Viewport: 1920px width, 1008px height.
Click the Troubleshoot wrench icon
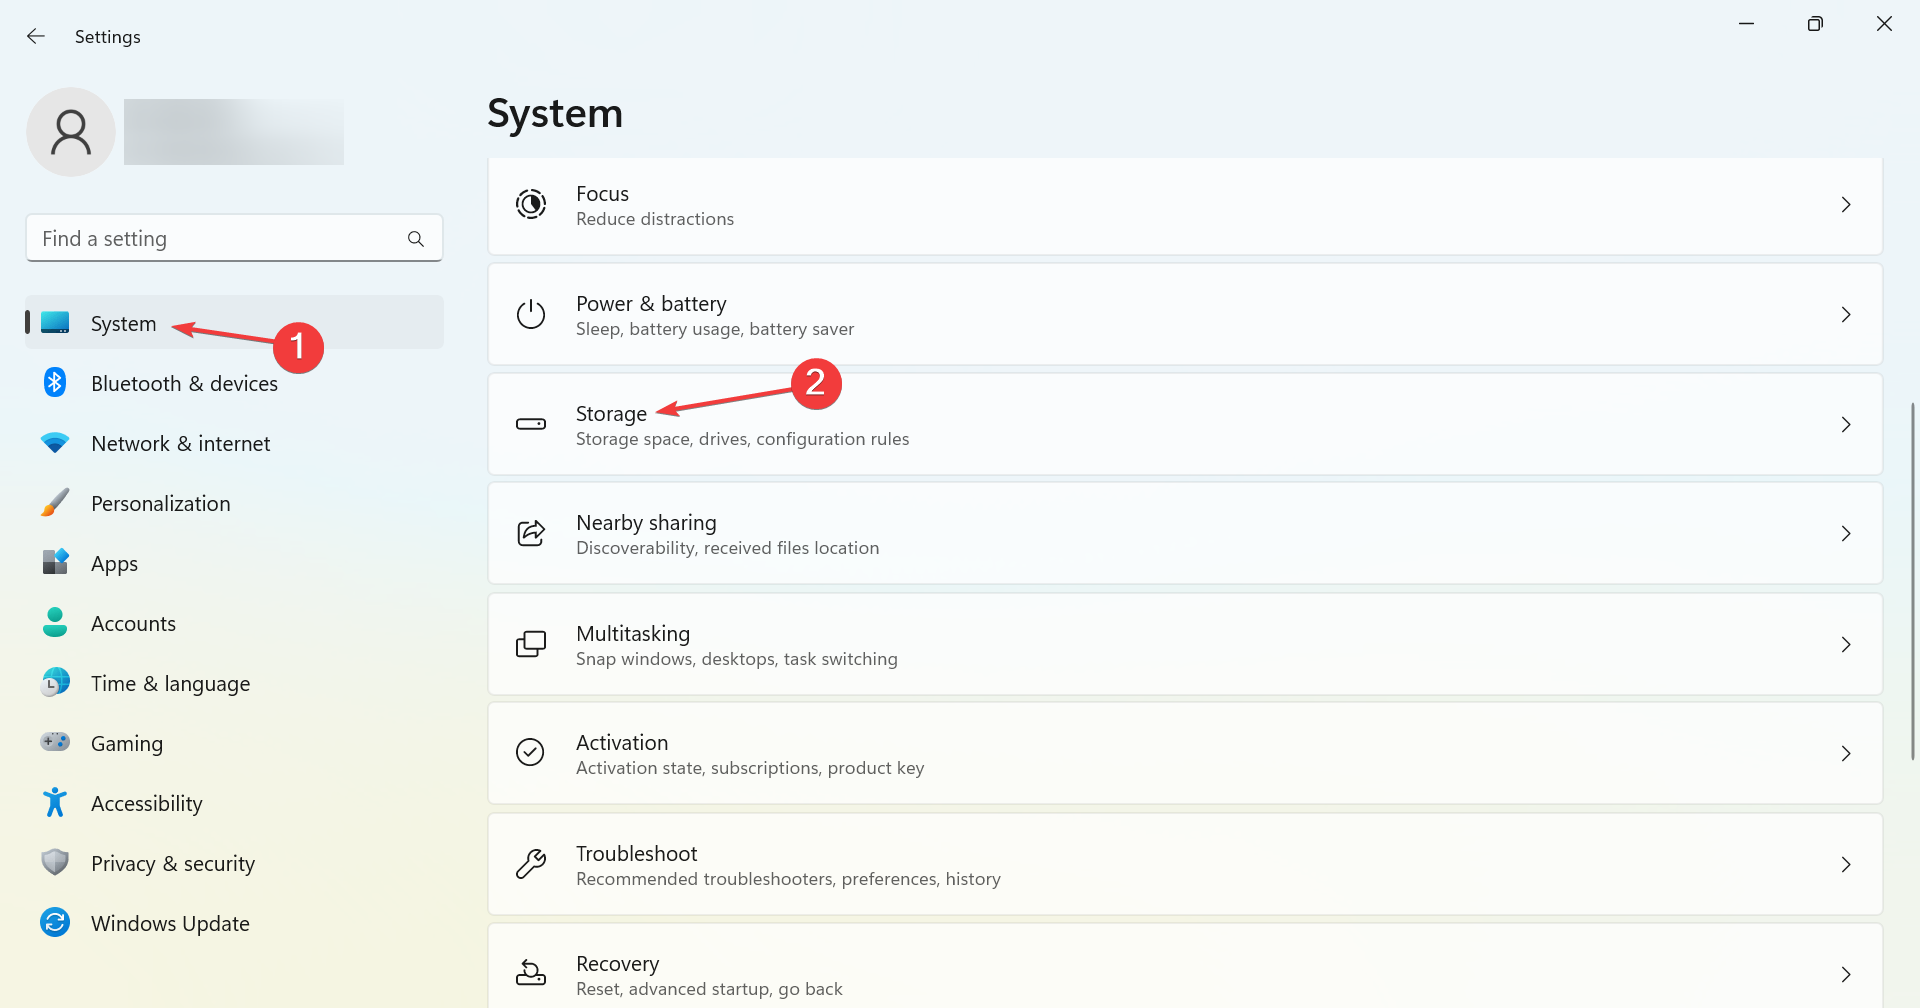click(530, 864)
